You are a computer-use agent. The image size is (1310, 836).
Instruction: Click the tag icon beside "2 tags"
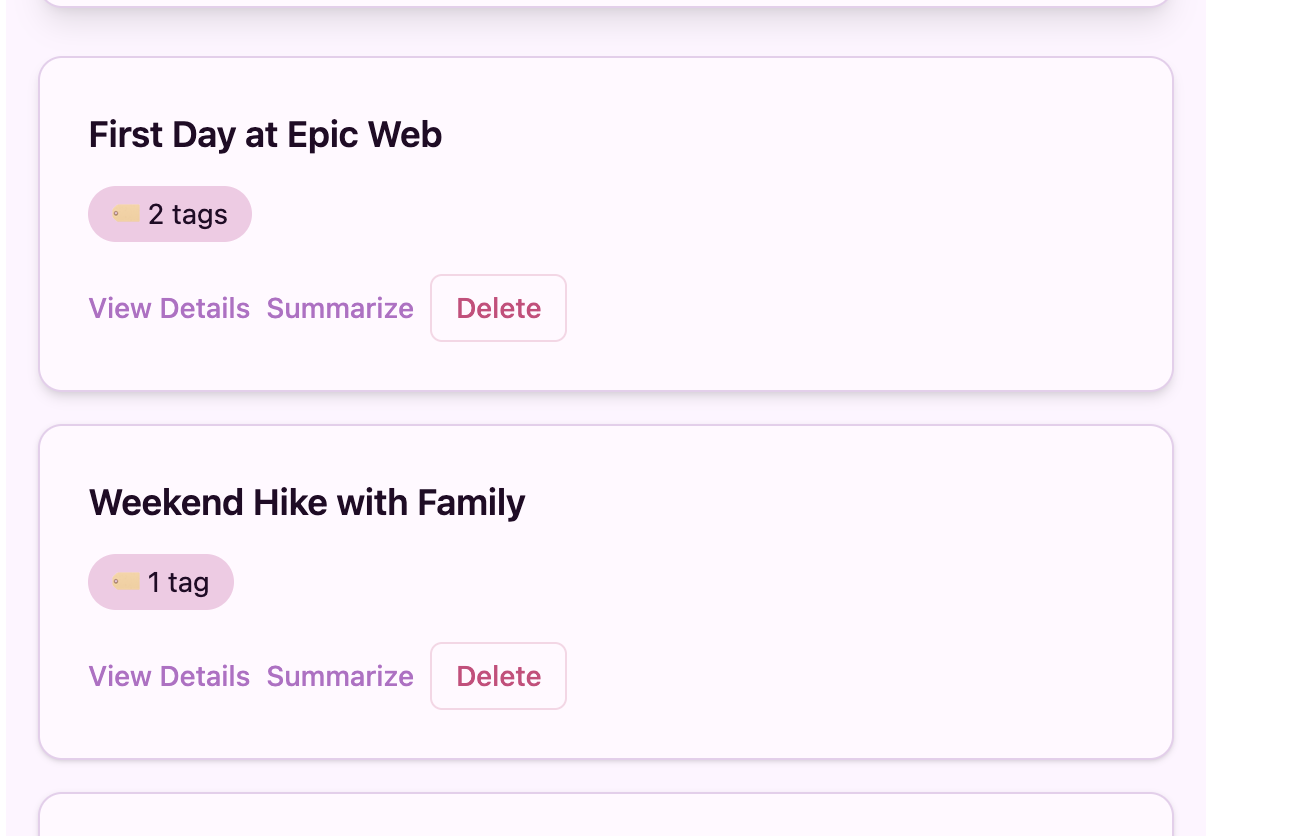(126, 214)
